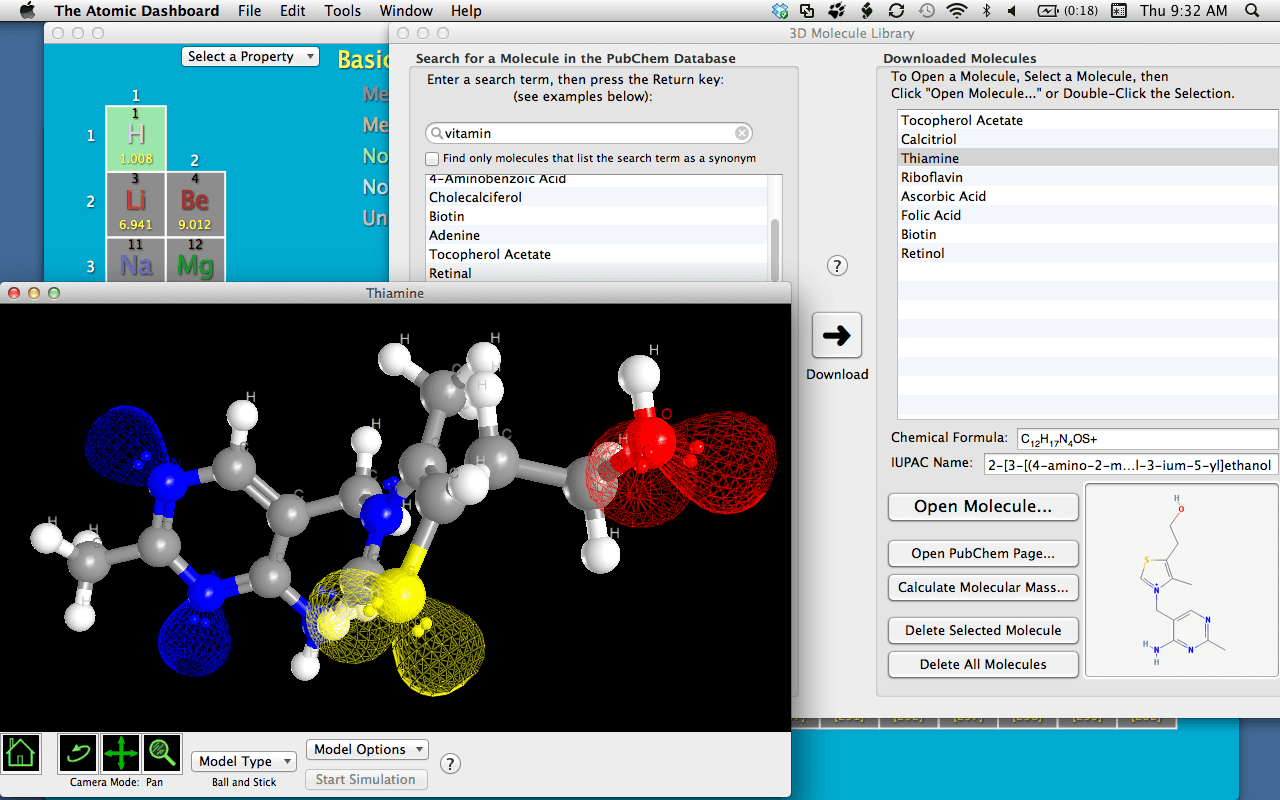Select Biotin in Downloaded Molecules
1280x800 pixels.
point(1088,234)
